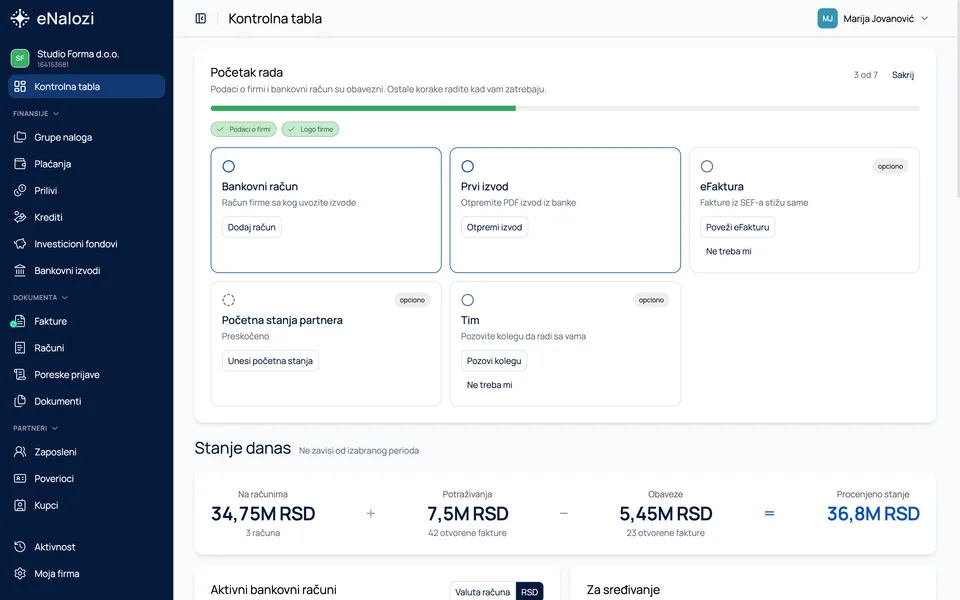Collapse the DOKUMENTA sidebar section

(40, 298)
